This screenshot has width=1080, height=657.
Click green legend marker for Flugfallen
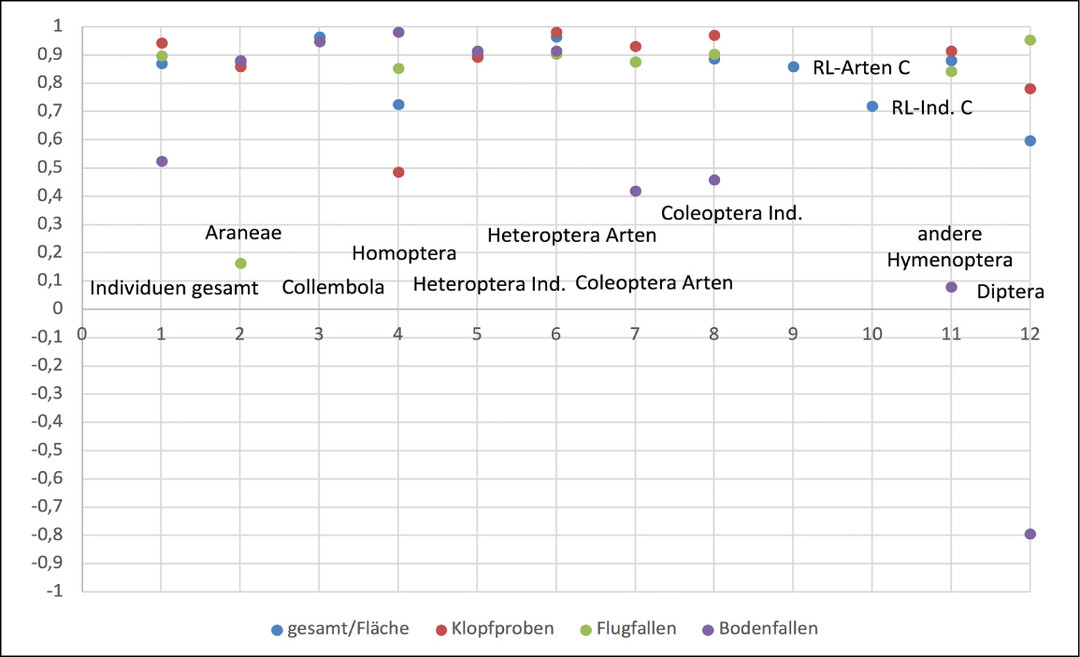point(586,629)
